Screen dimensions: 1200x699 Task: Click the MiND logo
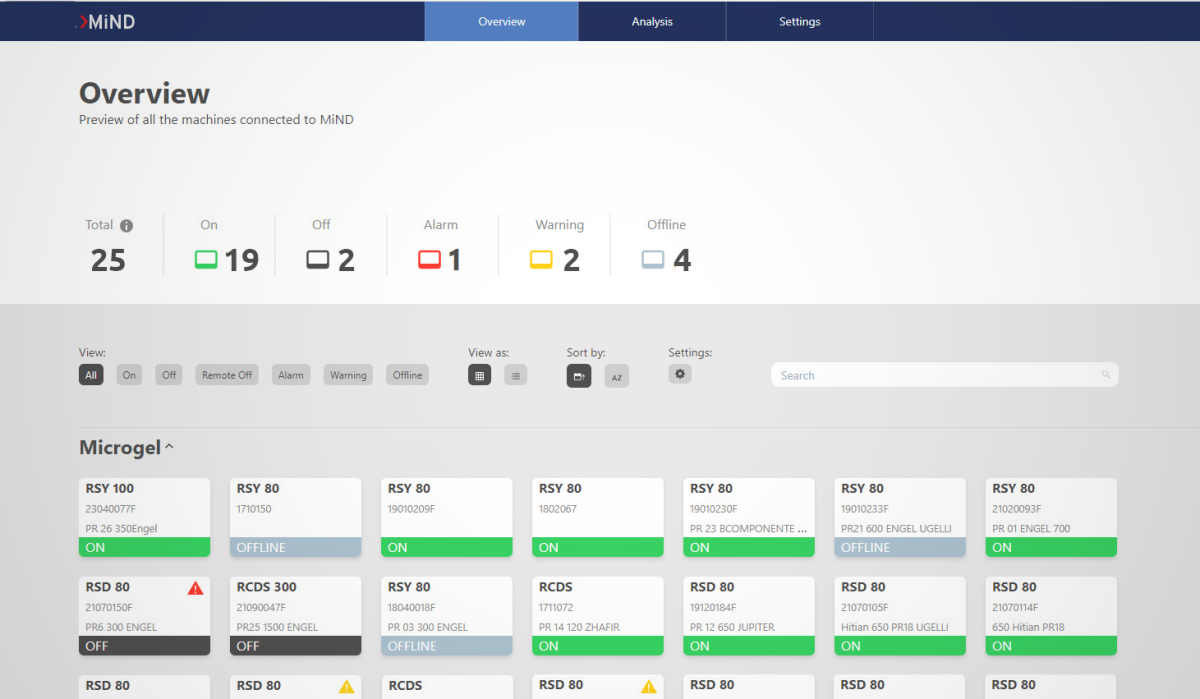[x=105, y=21]
